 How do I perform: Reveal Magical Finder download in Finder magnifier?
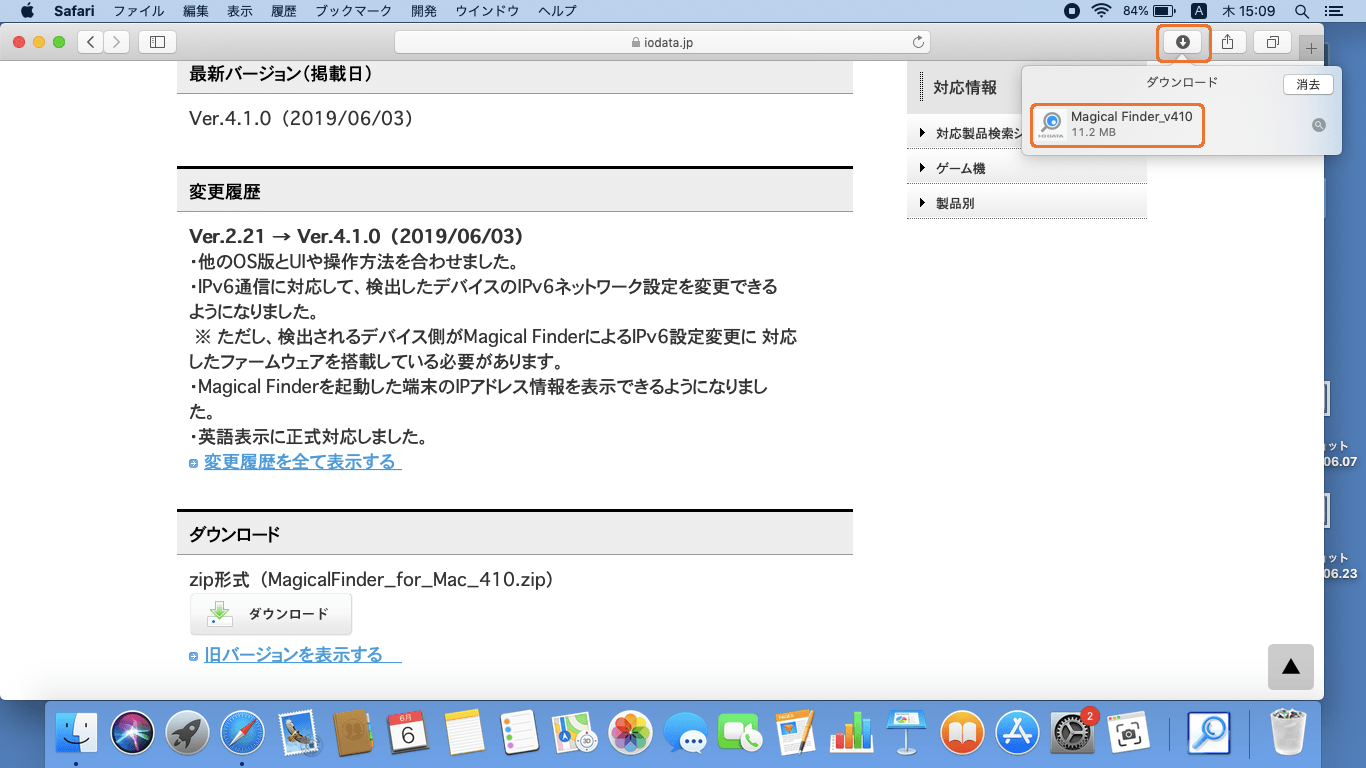tap(1319, 125)
